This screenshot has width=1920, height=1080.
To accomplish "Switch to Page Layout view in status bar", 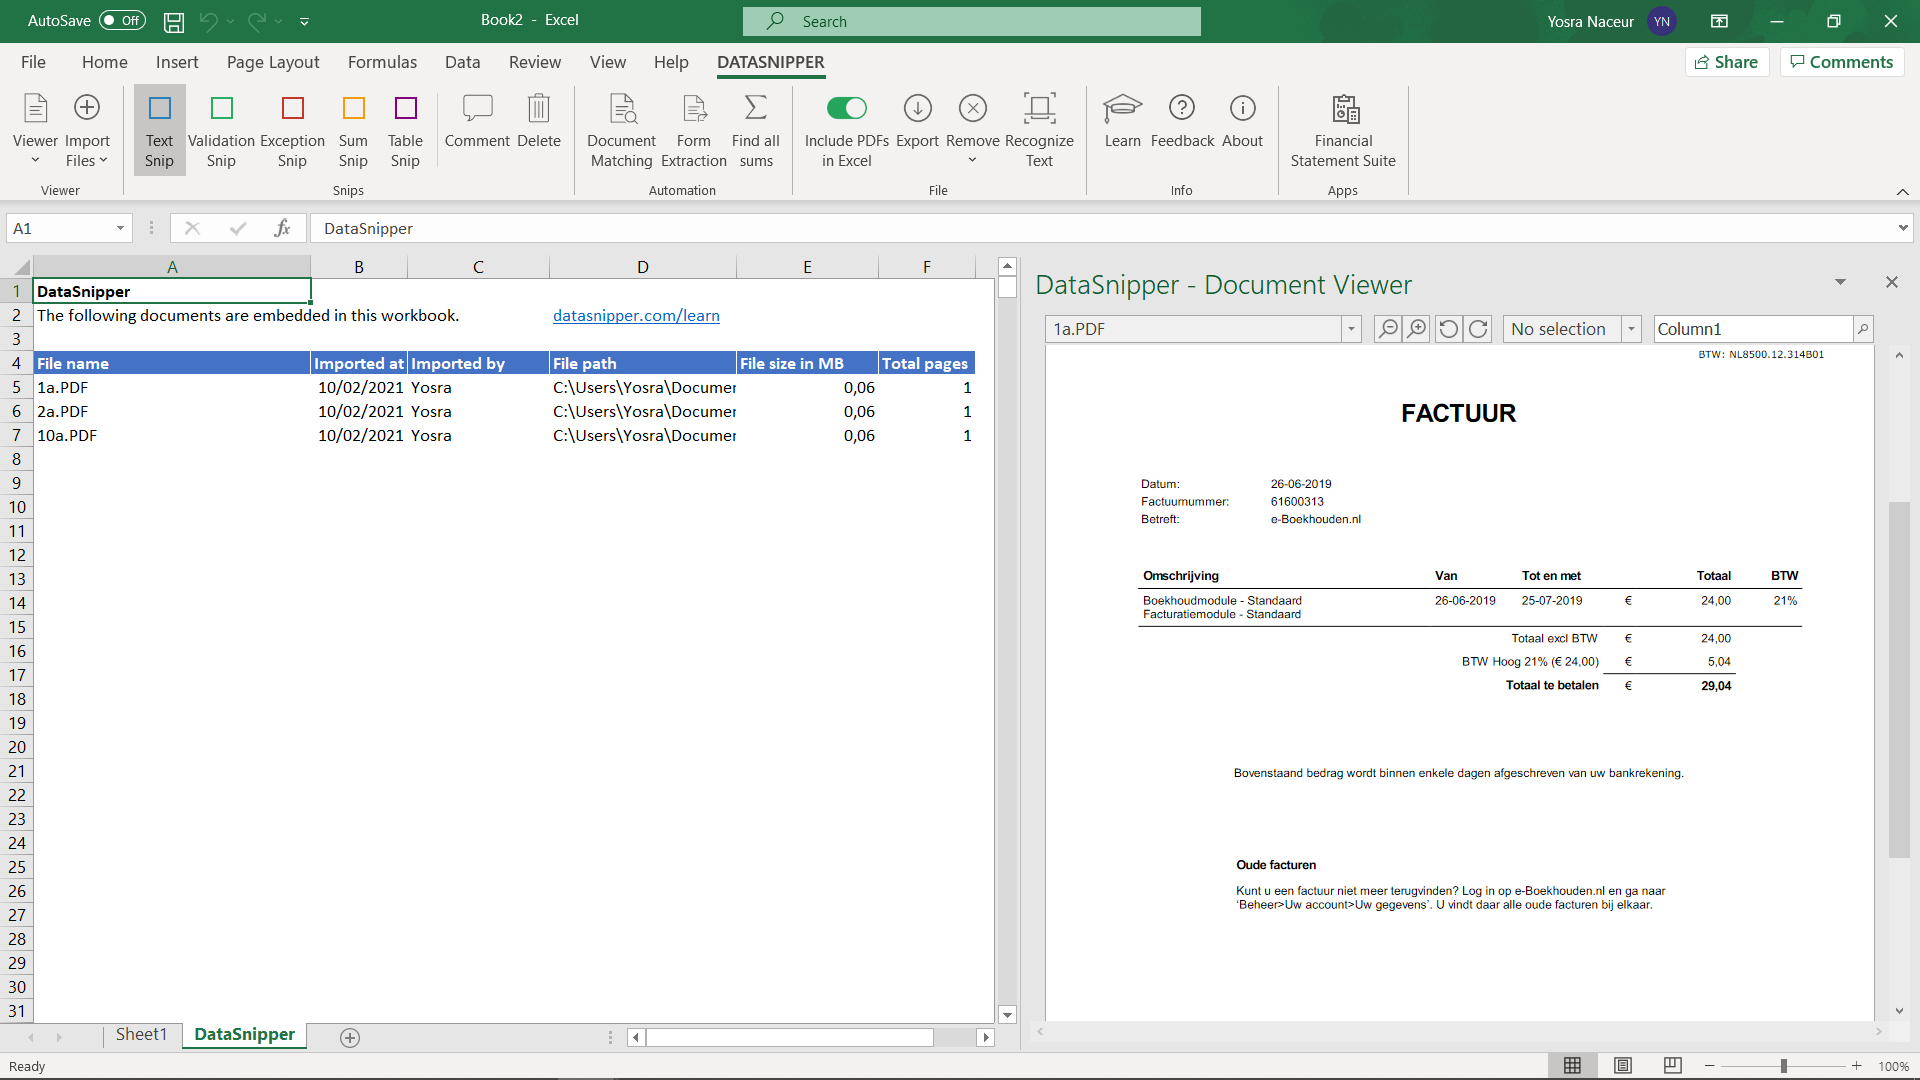I will tap(1622, 1066).
